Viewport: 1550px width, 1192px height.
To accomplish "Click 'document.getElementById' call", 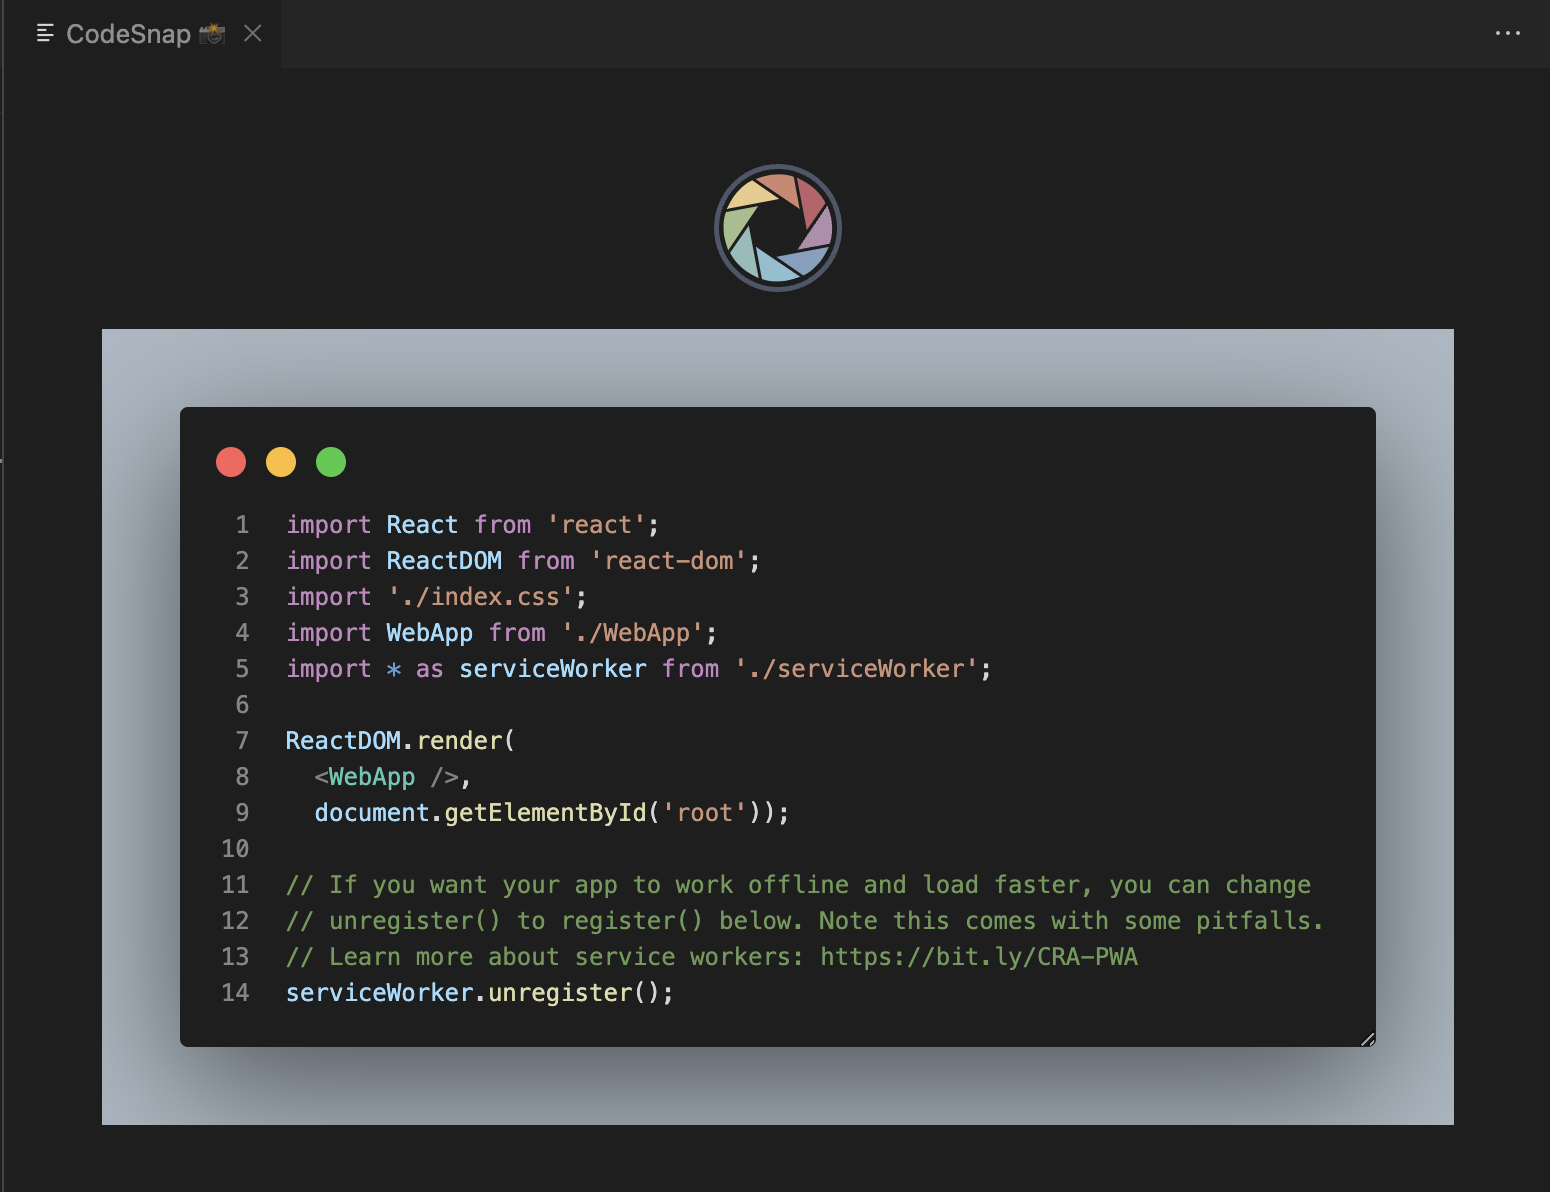I will point(480,813).
